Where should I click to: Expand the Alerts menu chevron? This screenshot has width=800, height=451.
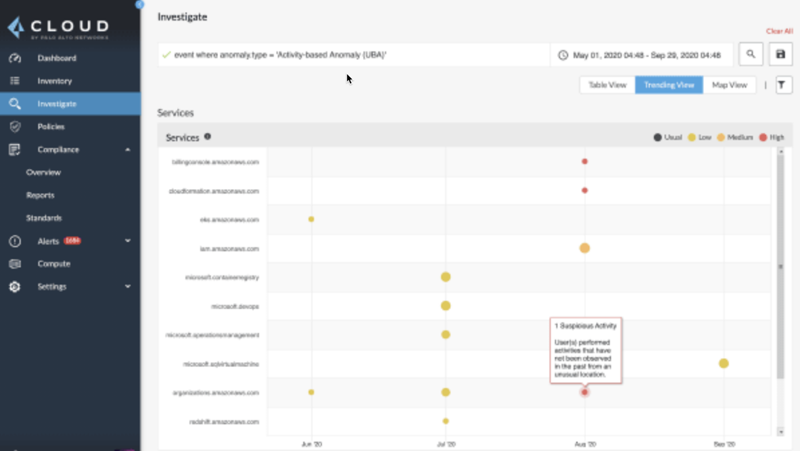coord(128,241)
